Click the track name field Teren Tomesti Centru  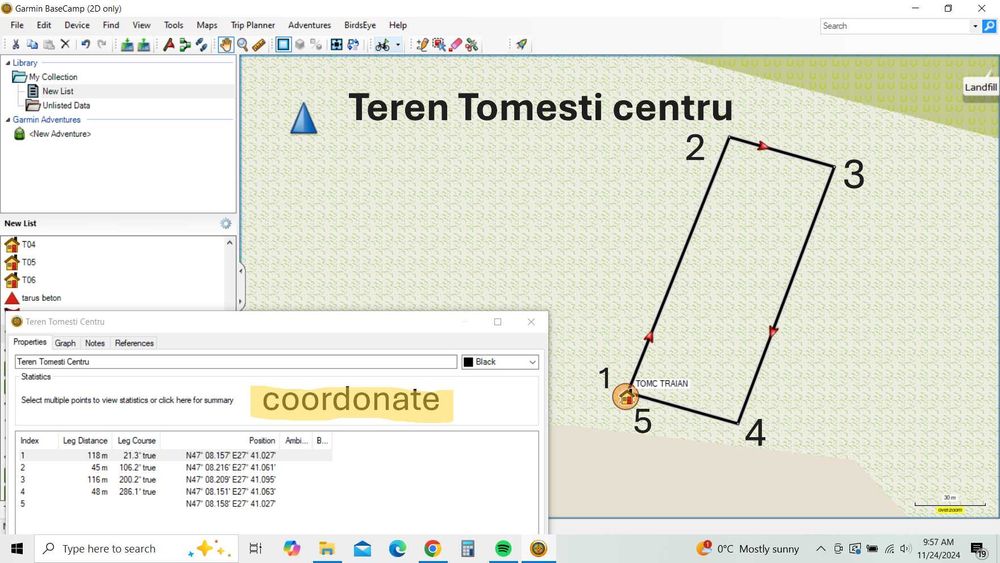tap(236, 362)
